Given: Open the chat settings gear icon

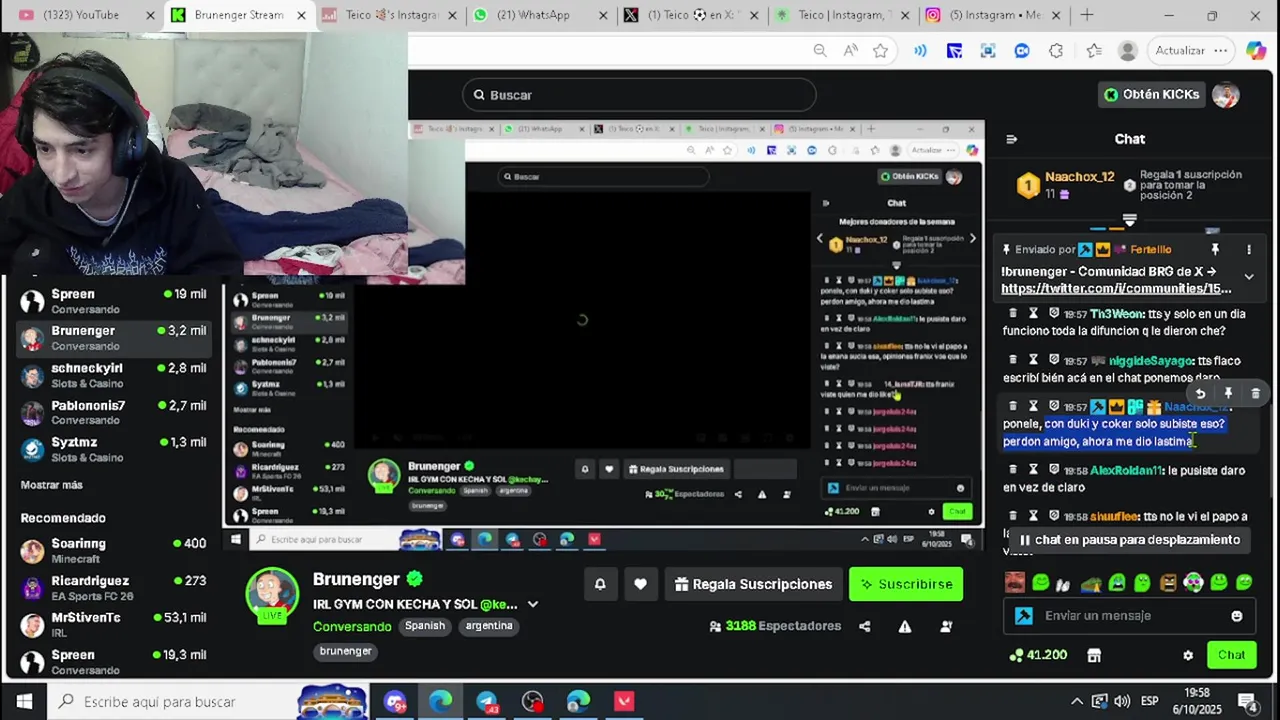Looking at the screenshot, I should [x=1188, y=655].
